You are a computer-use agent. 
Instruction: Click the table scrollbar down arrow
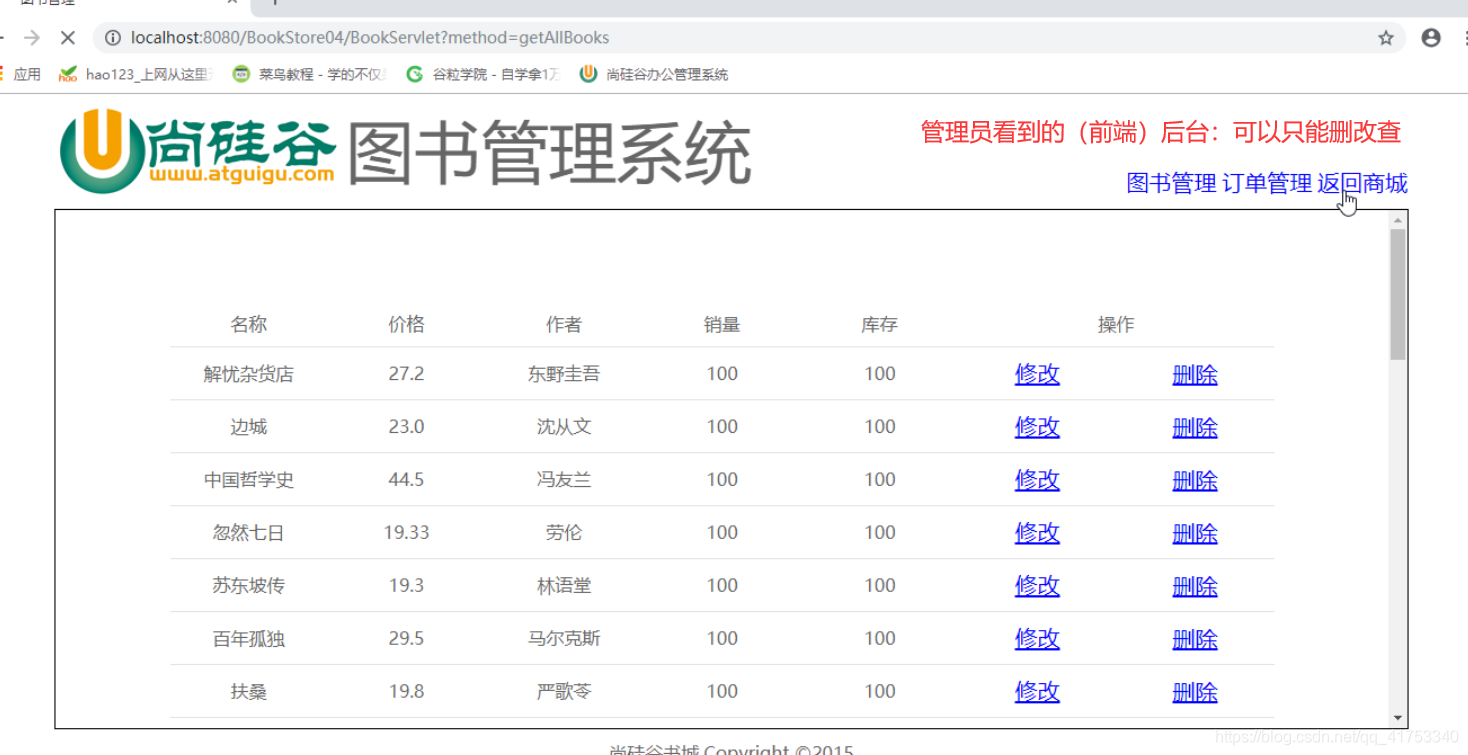1398,716
